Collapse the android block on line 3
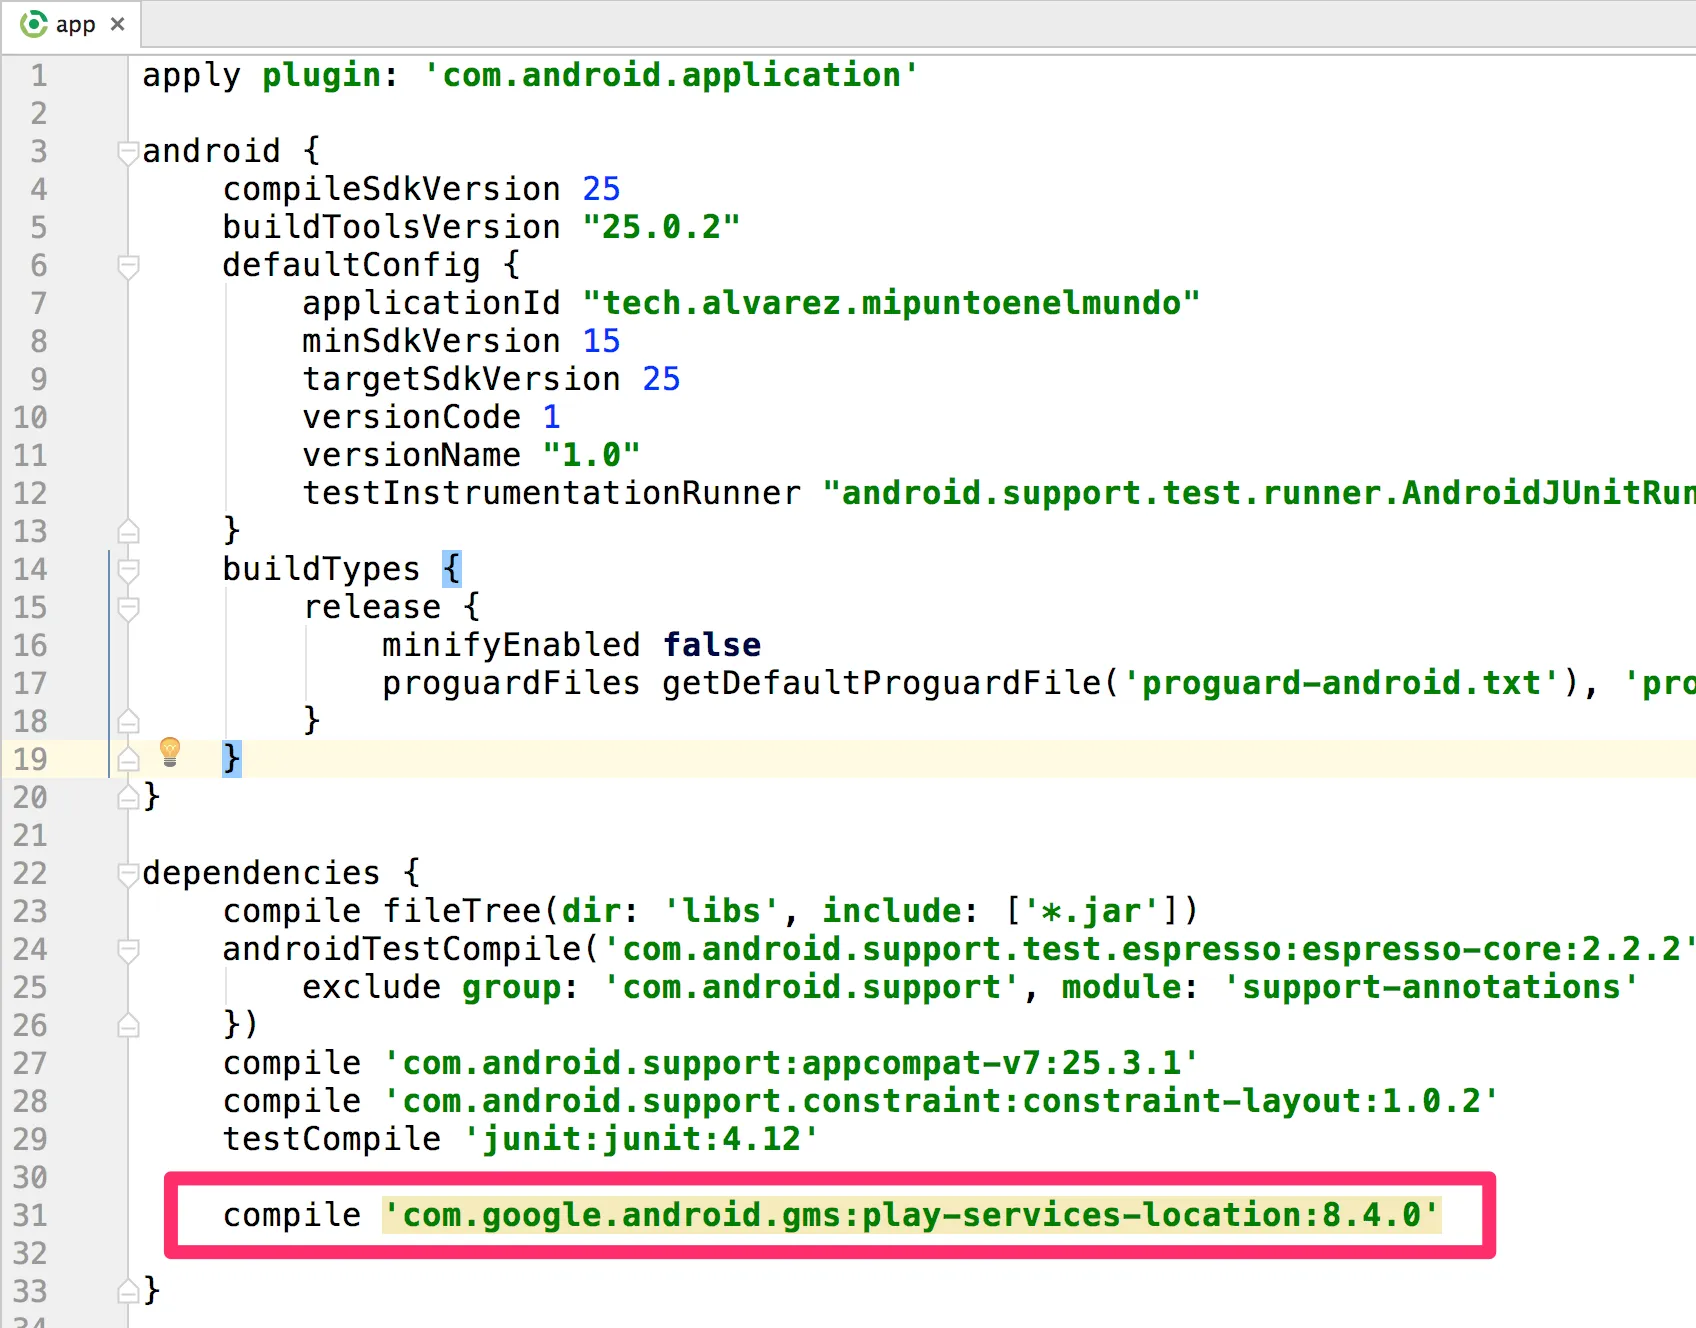Screen dimensions: 1696x1328 128,153
